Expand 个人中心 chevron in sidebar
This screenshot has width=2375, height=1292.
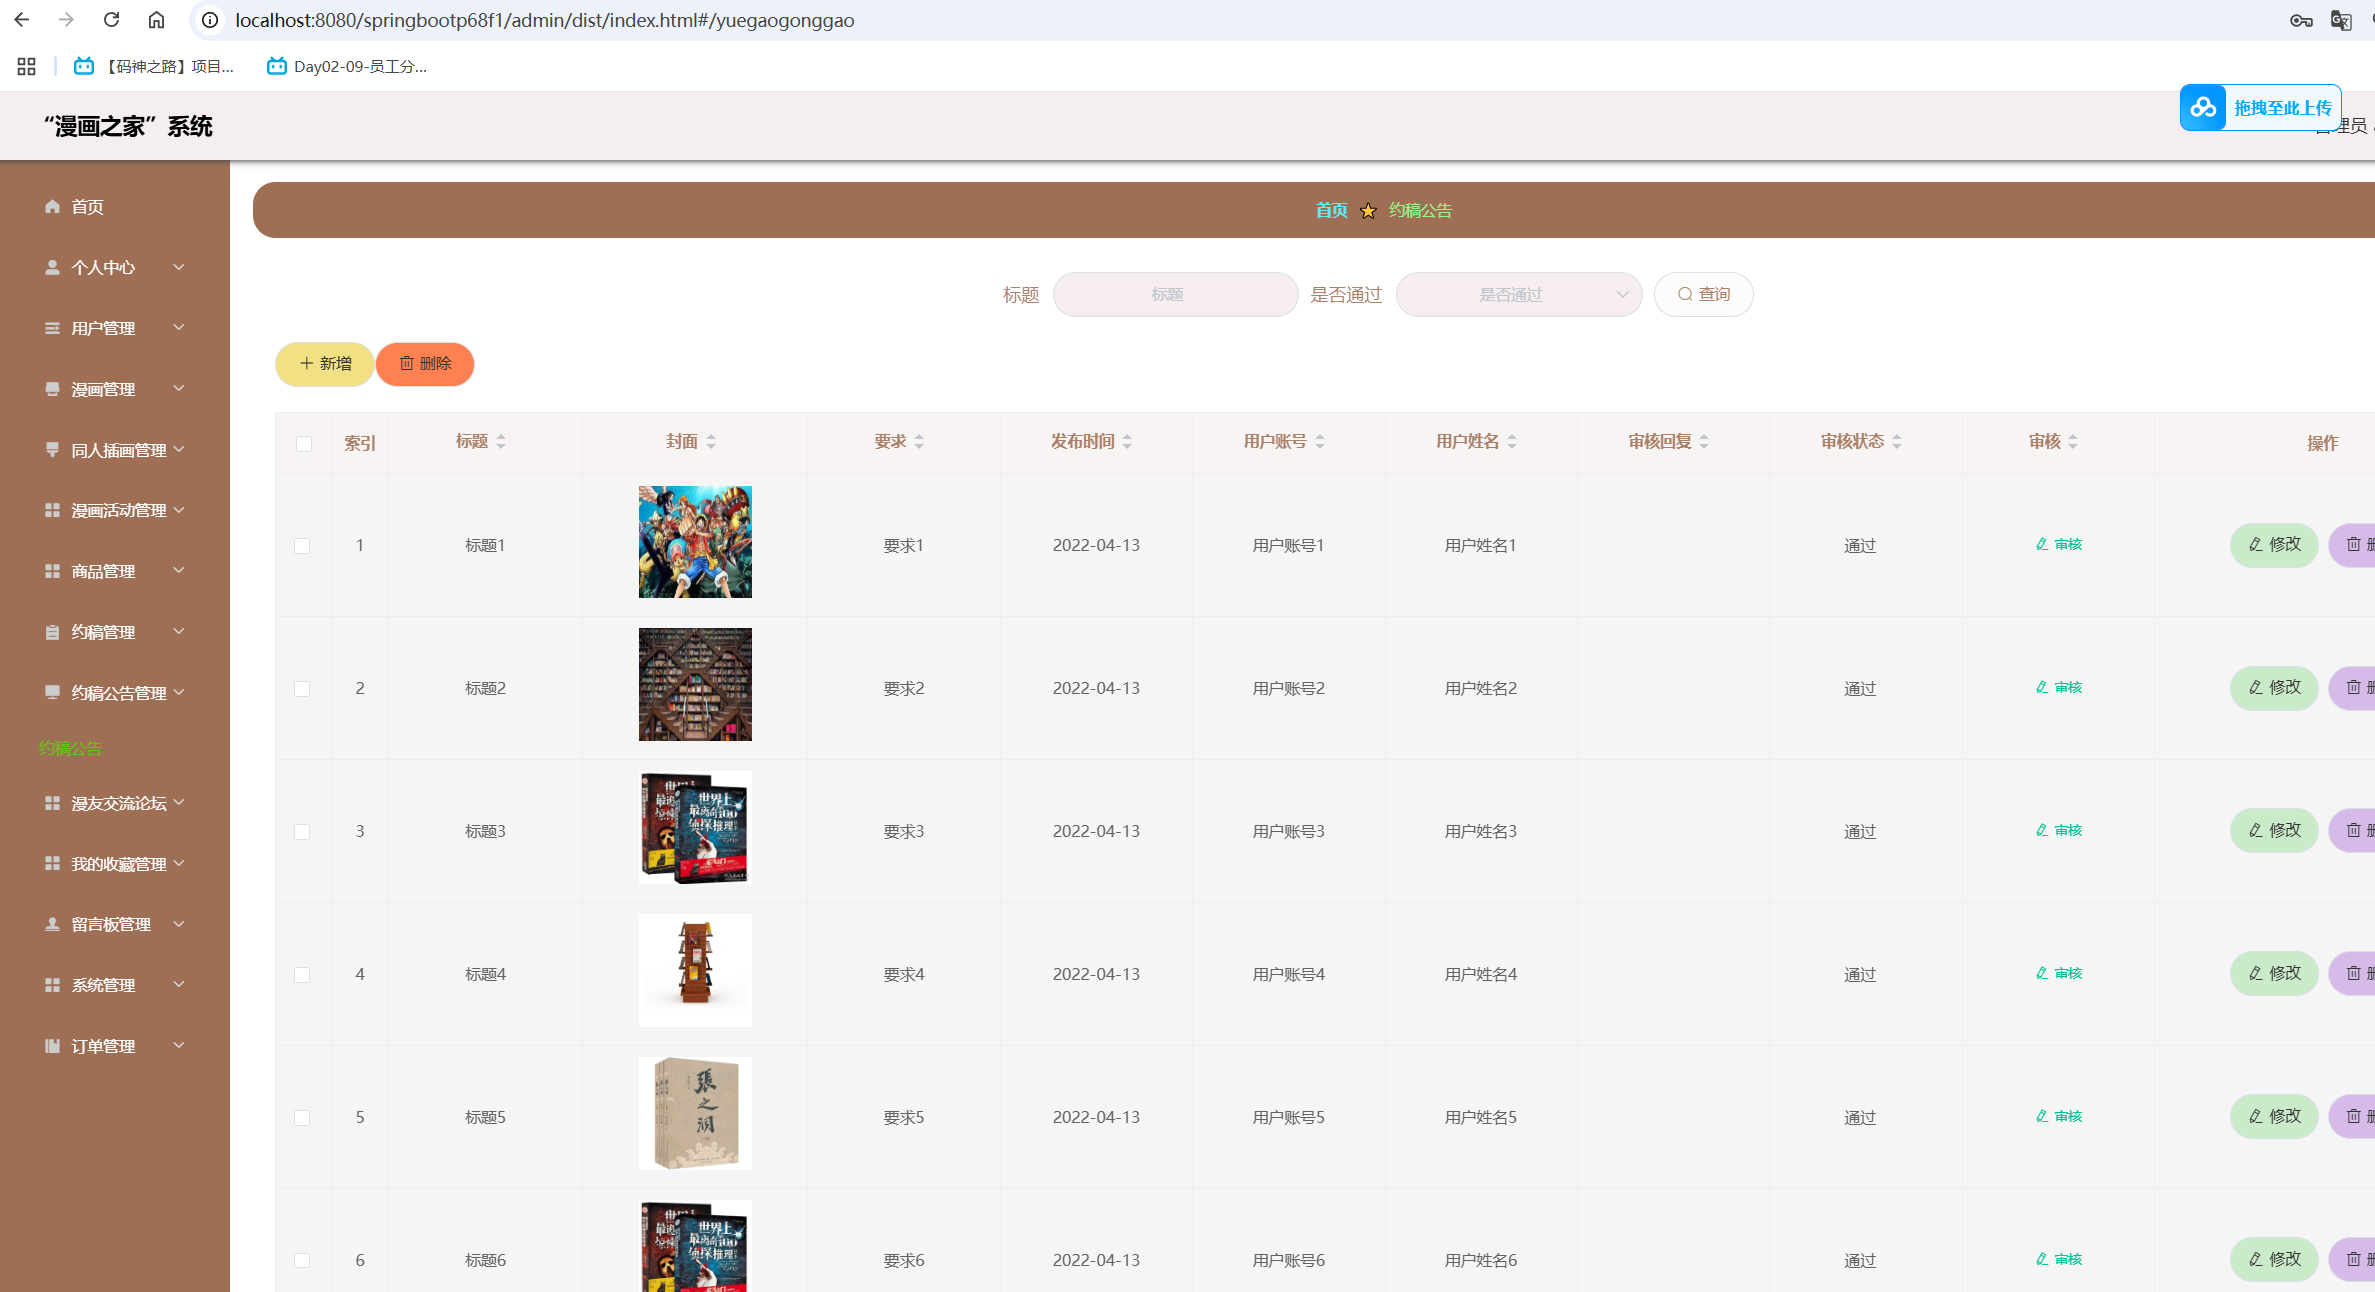[179, 267]
